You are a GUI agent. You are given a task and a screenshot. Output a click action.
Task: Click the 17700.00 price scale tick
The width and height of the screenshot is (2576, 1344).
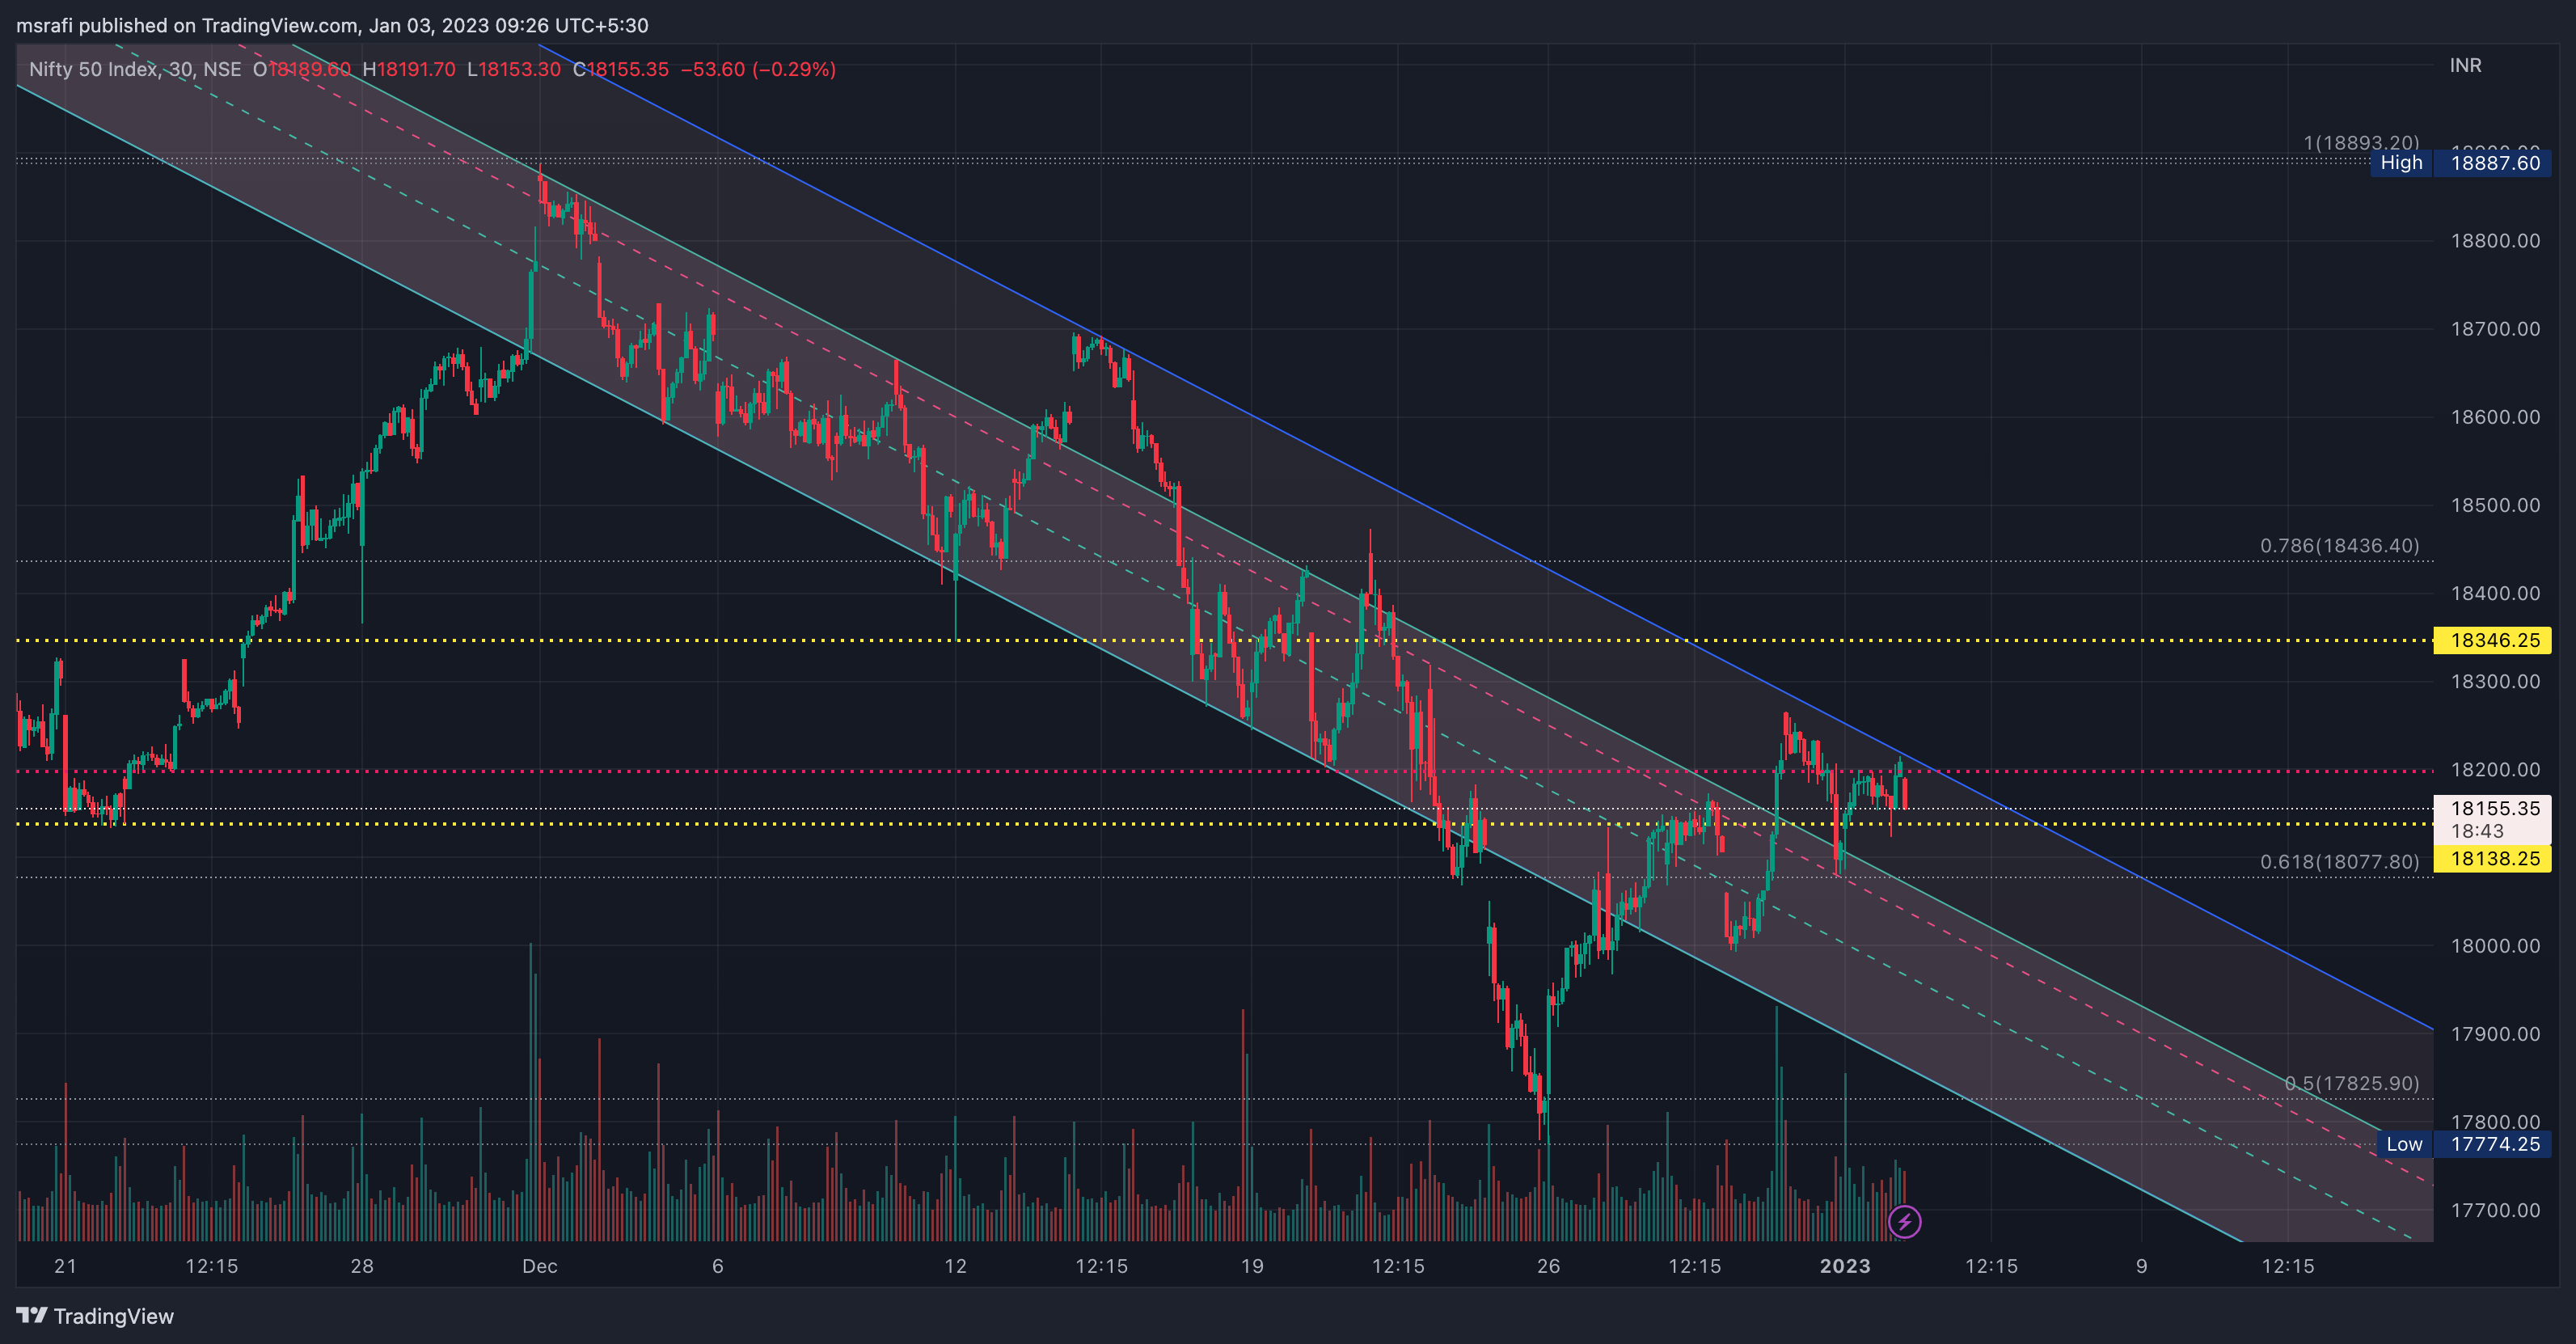2494,1210
